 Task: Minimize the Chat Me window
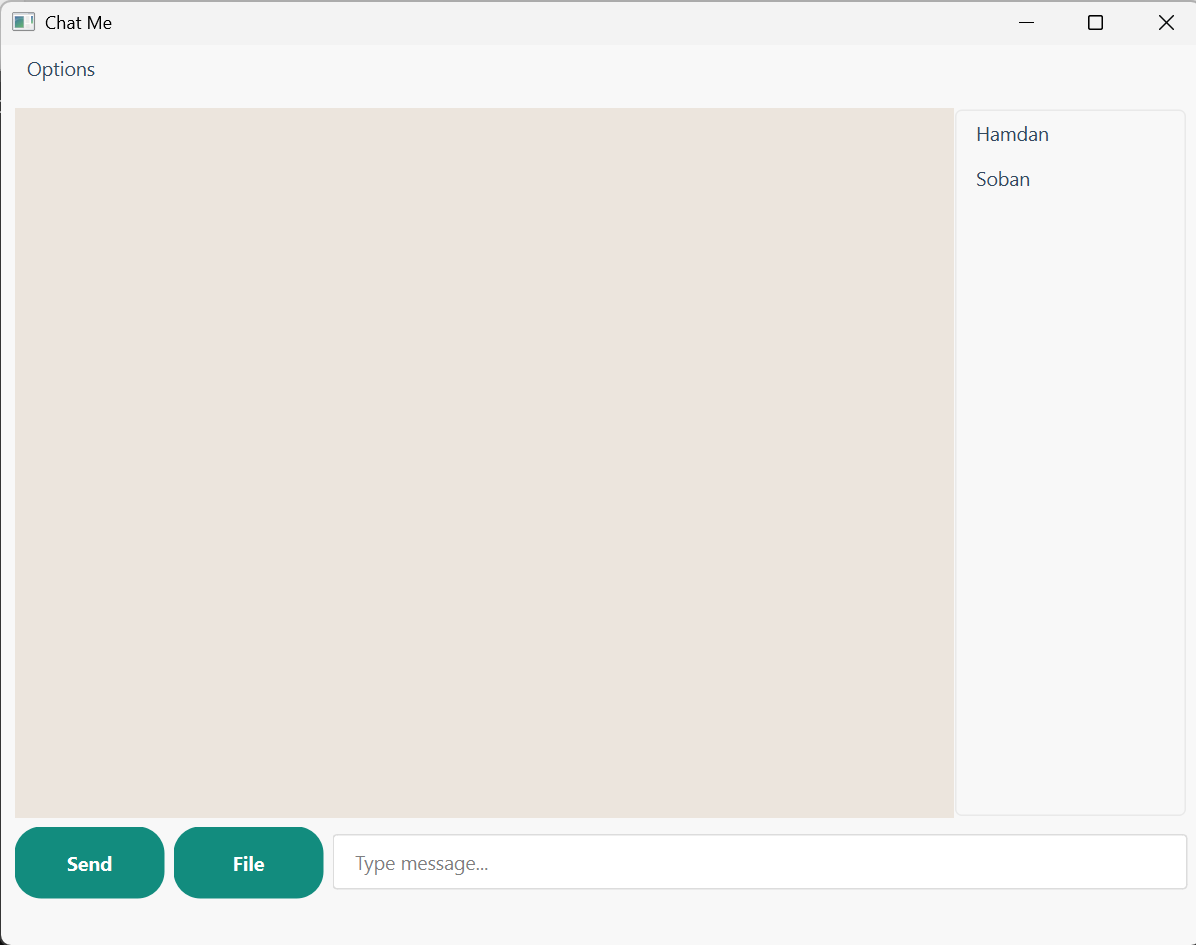1027,23
